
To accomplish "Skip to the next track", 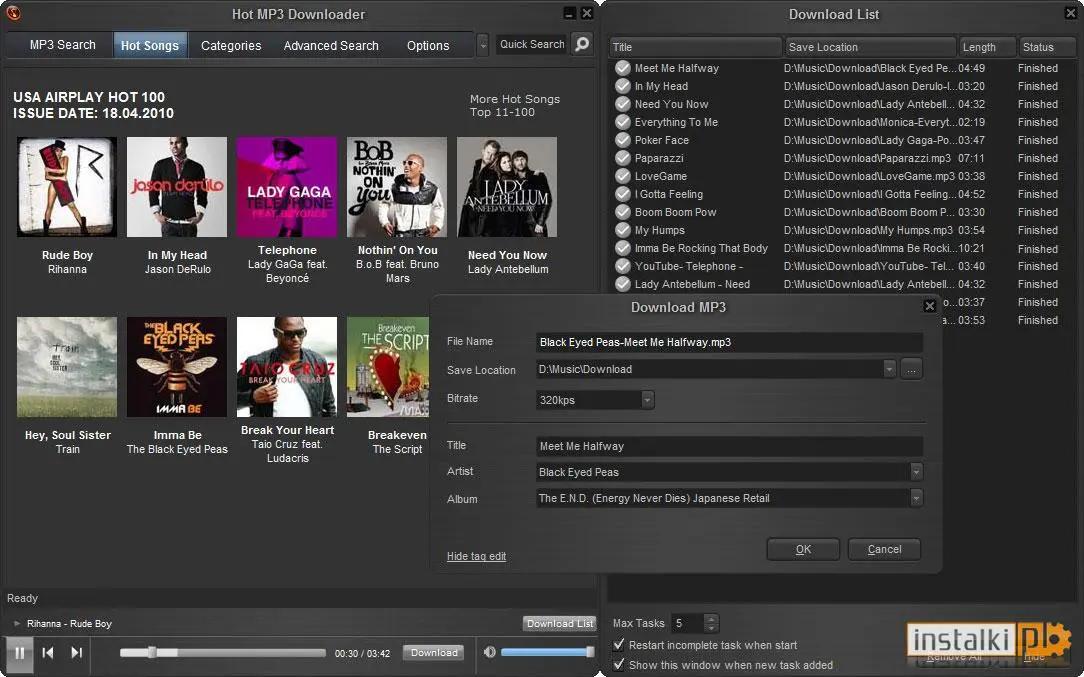I will (x=77, y=652).
